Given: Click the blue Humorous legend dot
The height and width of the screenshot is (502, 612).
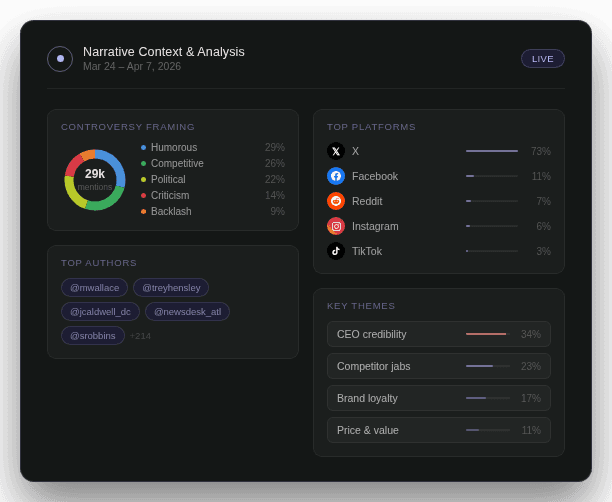Looking at the screenshot, I should coord(143,147).
